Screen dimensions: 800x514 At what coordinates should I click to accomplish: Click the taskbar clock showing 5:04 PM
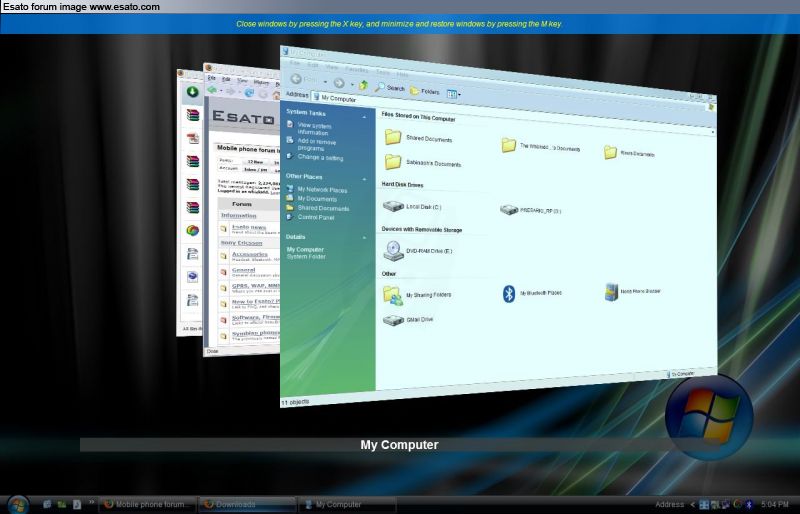click(x=774, y=504)
